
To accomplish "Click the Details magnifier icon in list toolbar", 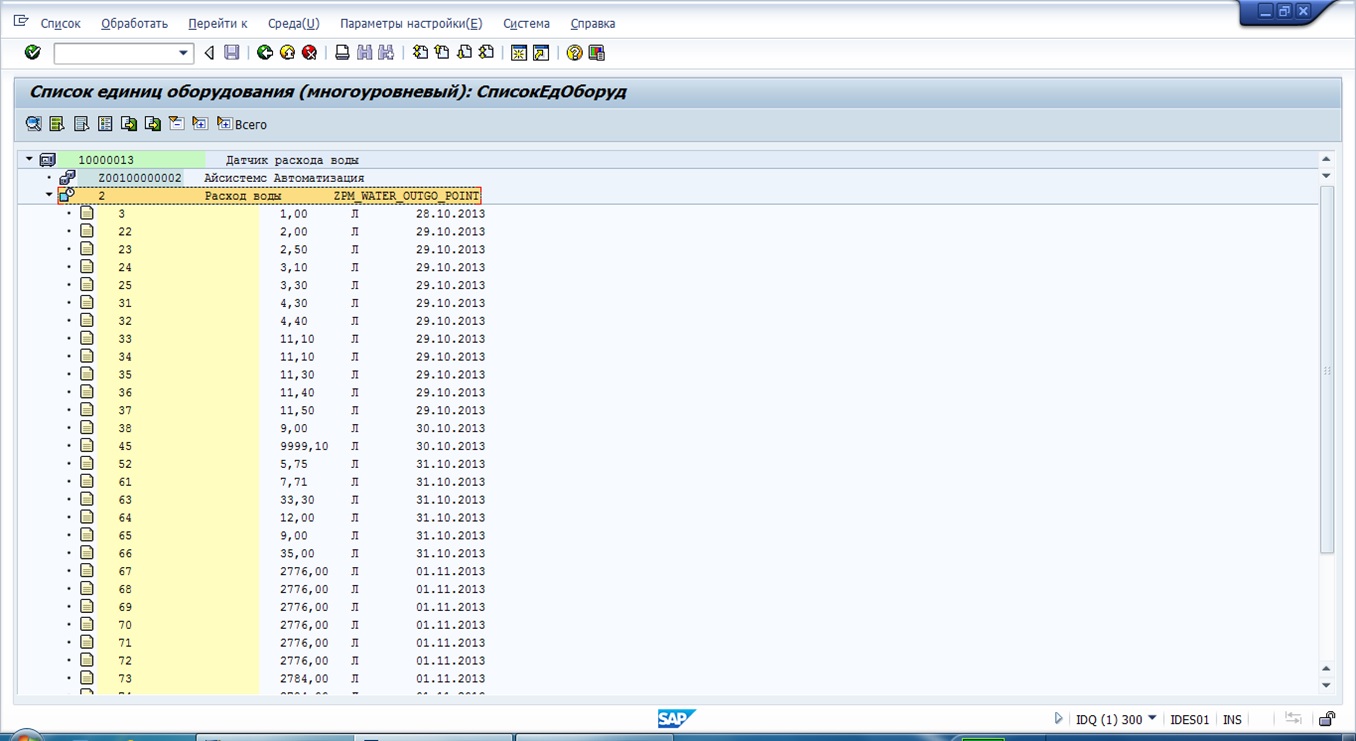I will click(x=34, y=124).
